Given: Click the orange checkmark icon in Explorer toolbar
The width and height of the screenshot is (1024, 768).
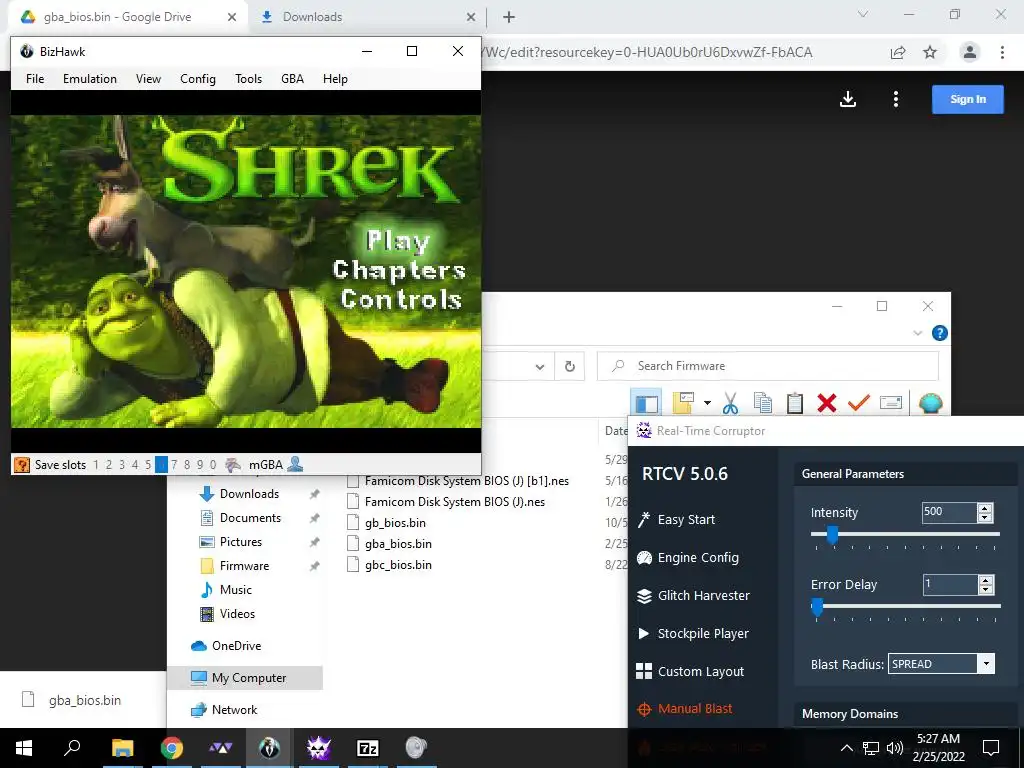Looking at the screenshot, I should tap(859, 403).
